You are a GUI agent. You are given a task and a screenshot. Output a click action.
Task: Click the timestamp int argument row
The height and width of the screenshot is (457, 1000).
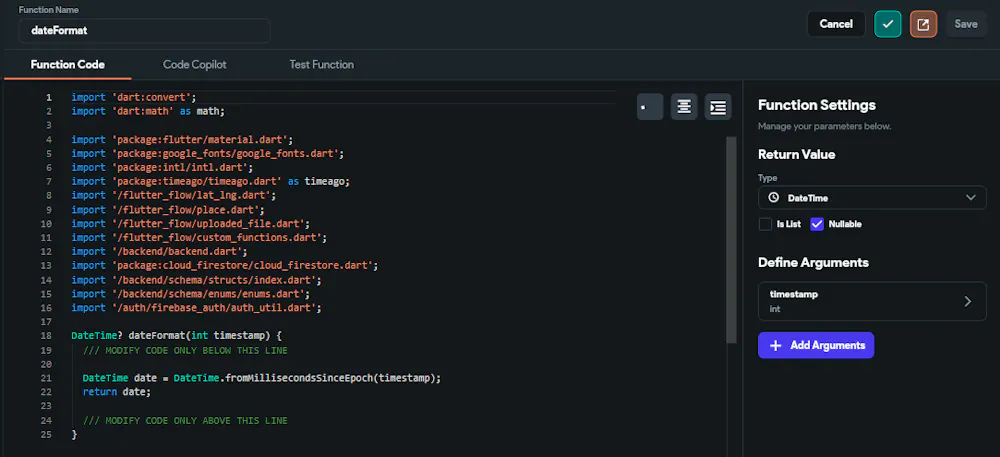[872, 301]
